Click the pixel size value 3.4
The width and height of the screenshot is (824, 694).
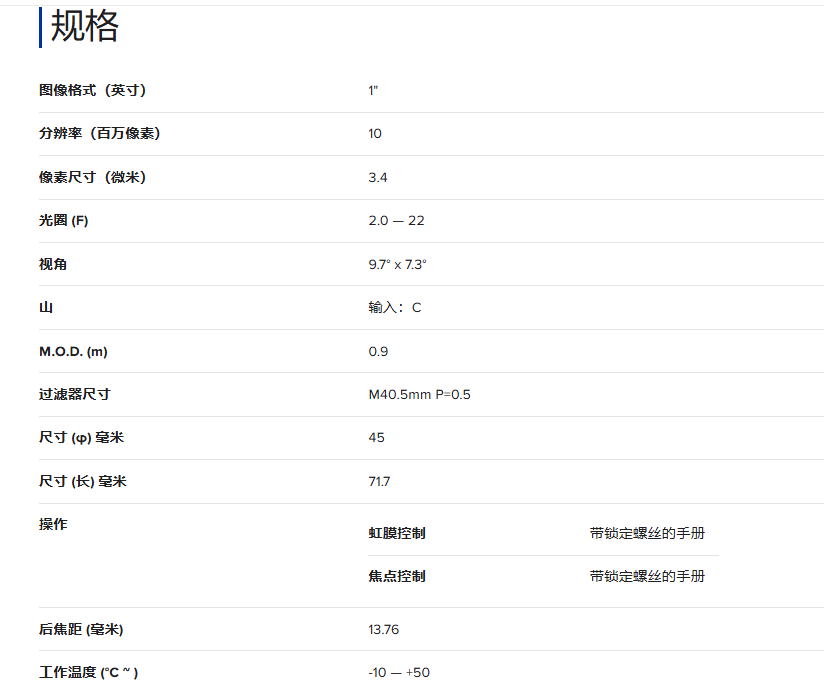click(x=377, y=177)
